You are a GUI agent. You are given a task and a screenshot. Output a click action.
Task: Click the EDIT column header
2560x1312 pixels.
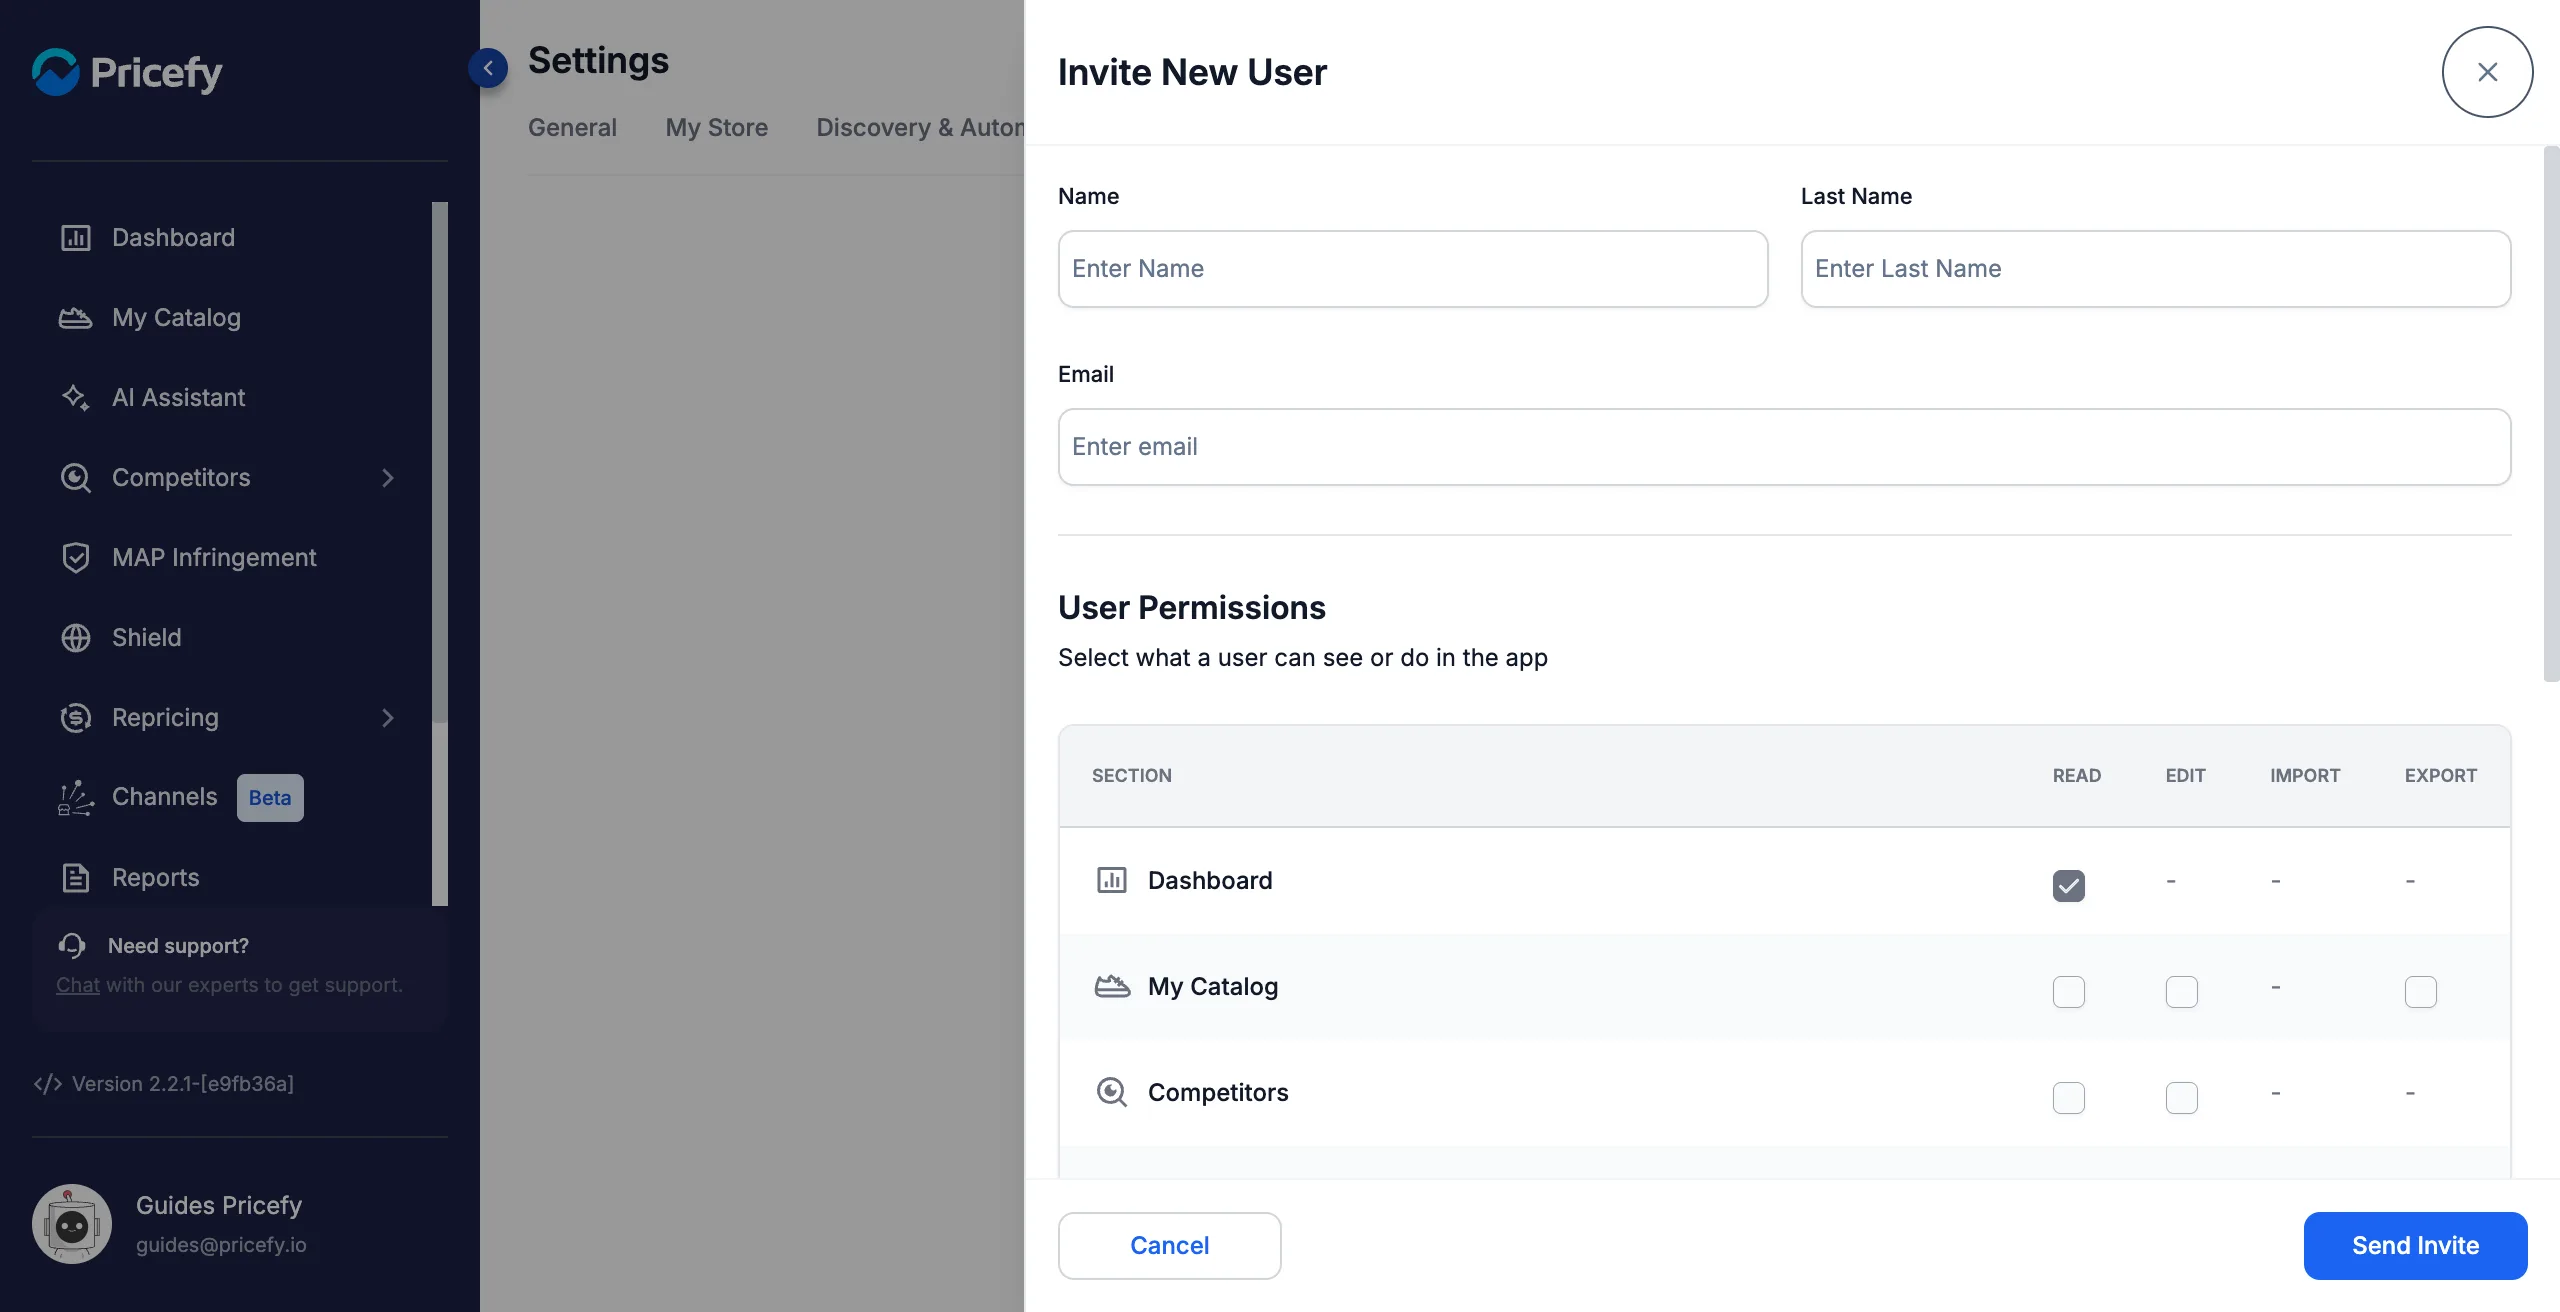pos(2186,776)
